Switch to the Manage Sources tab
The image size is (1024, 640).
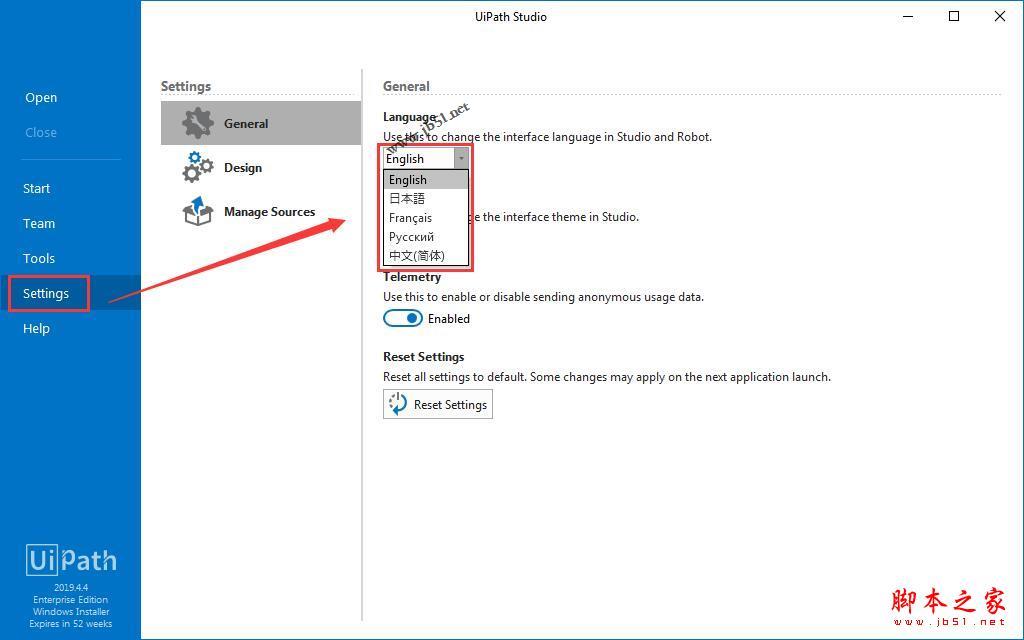point(261,211)
